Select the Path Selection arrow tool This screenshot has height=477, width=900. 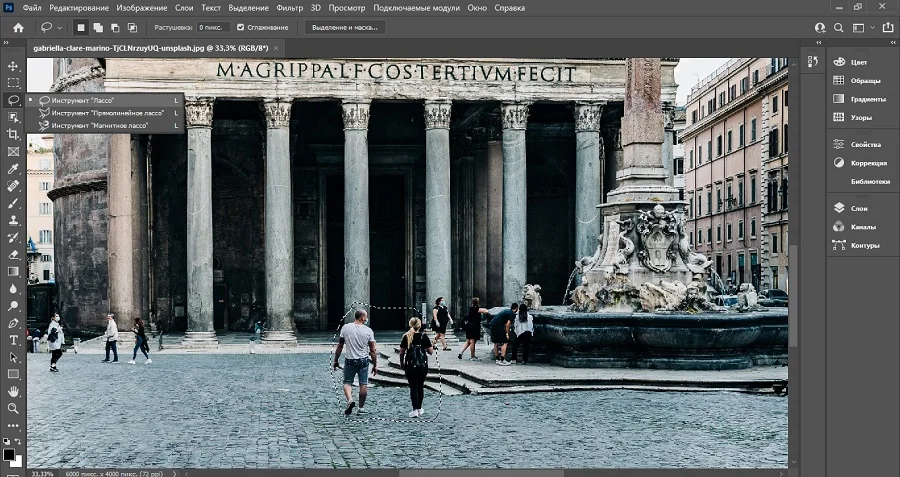click(13, 357)
